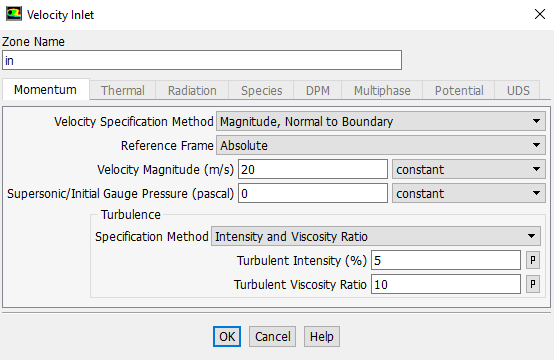554x360 pixels.
Task: Click the Velocity Magnitude input field
Action: click(313, 170)
